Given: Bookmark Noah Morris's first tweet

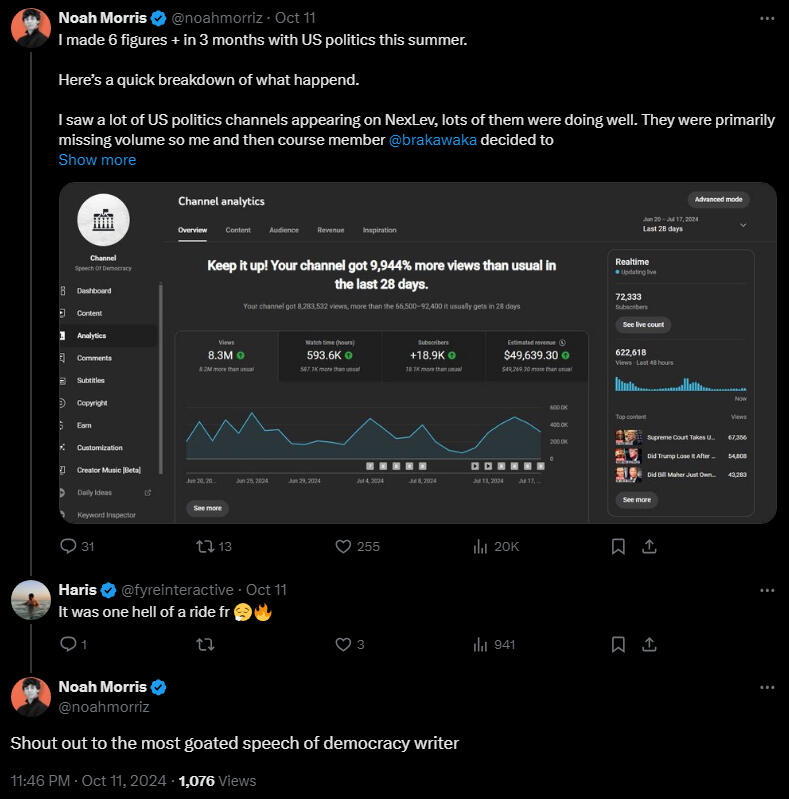Looking at the screenshot, I should click(618, 546).
